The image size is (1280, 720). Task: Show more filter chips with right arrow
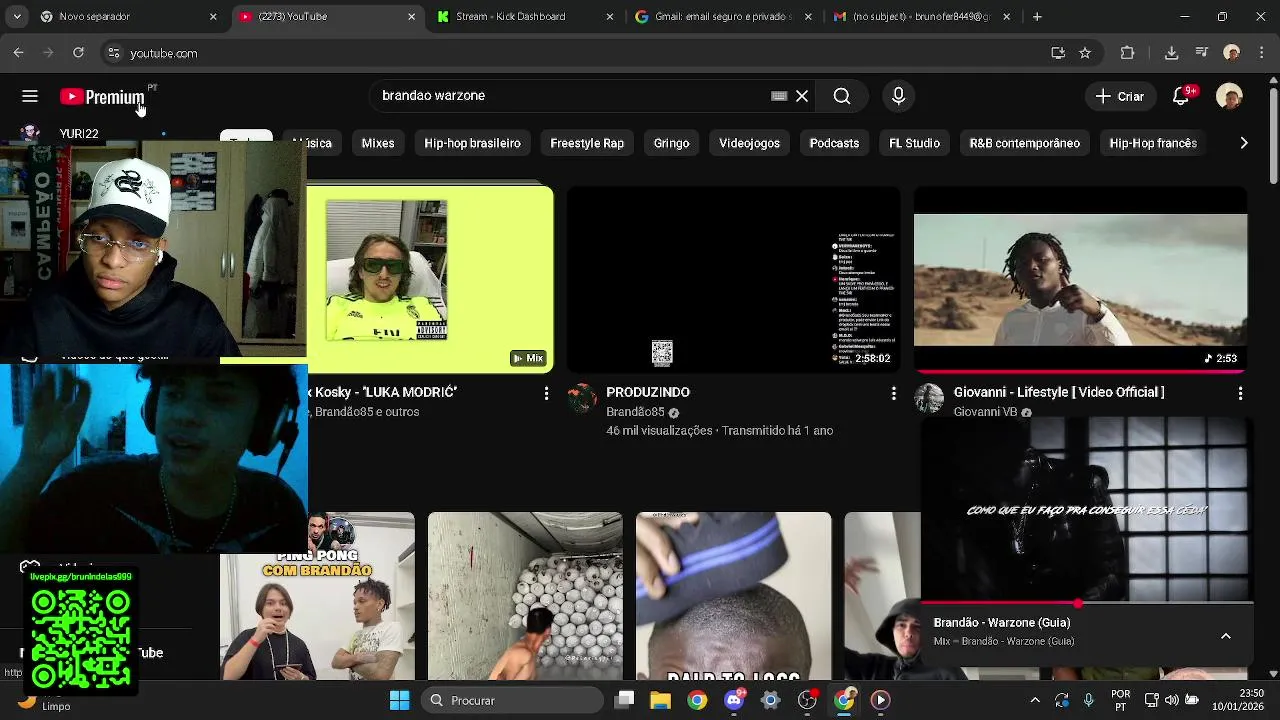tap(1243, 143)
